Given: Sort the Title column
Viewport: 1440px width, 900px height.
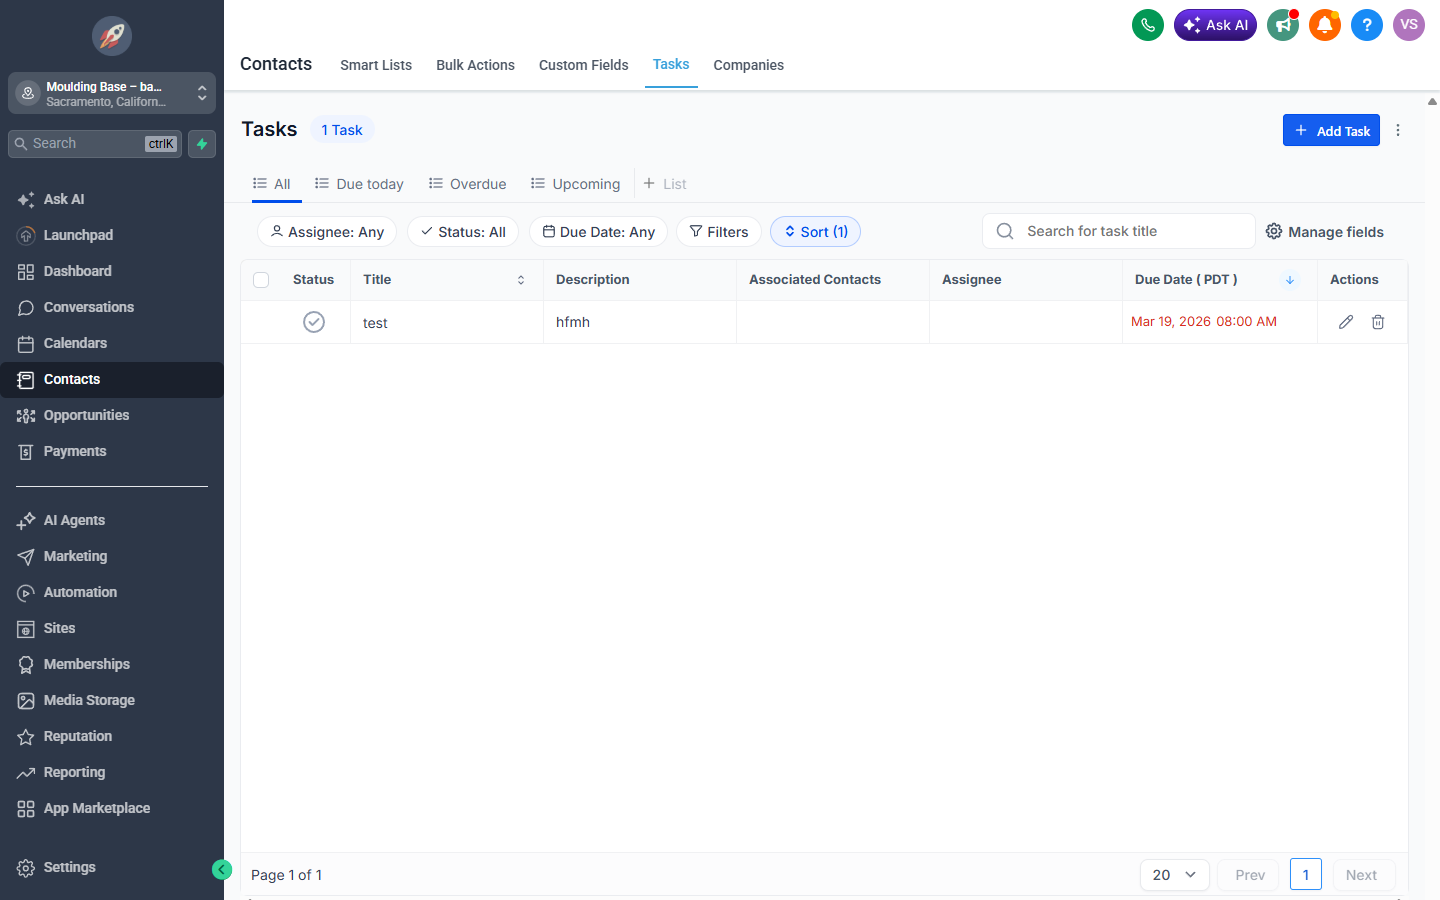Looking at the screenshot, I should (x=521, y=280).
